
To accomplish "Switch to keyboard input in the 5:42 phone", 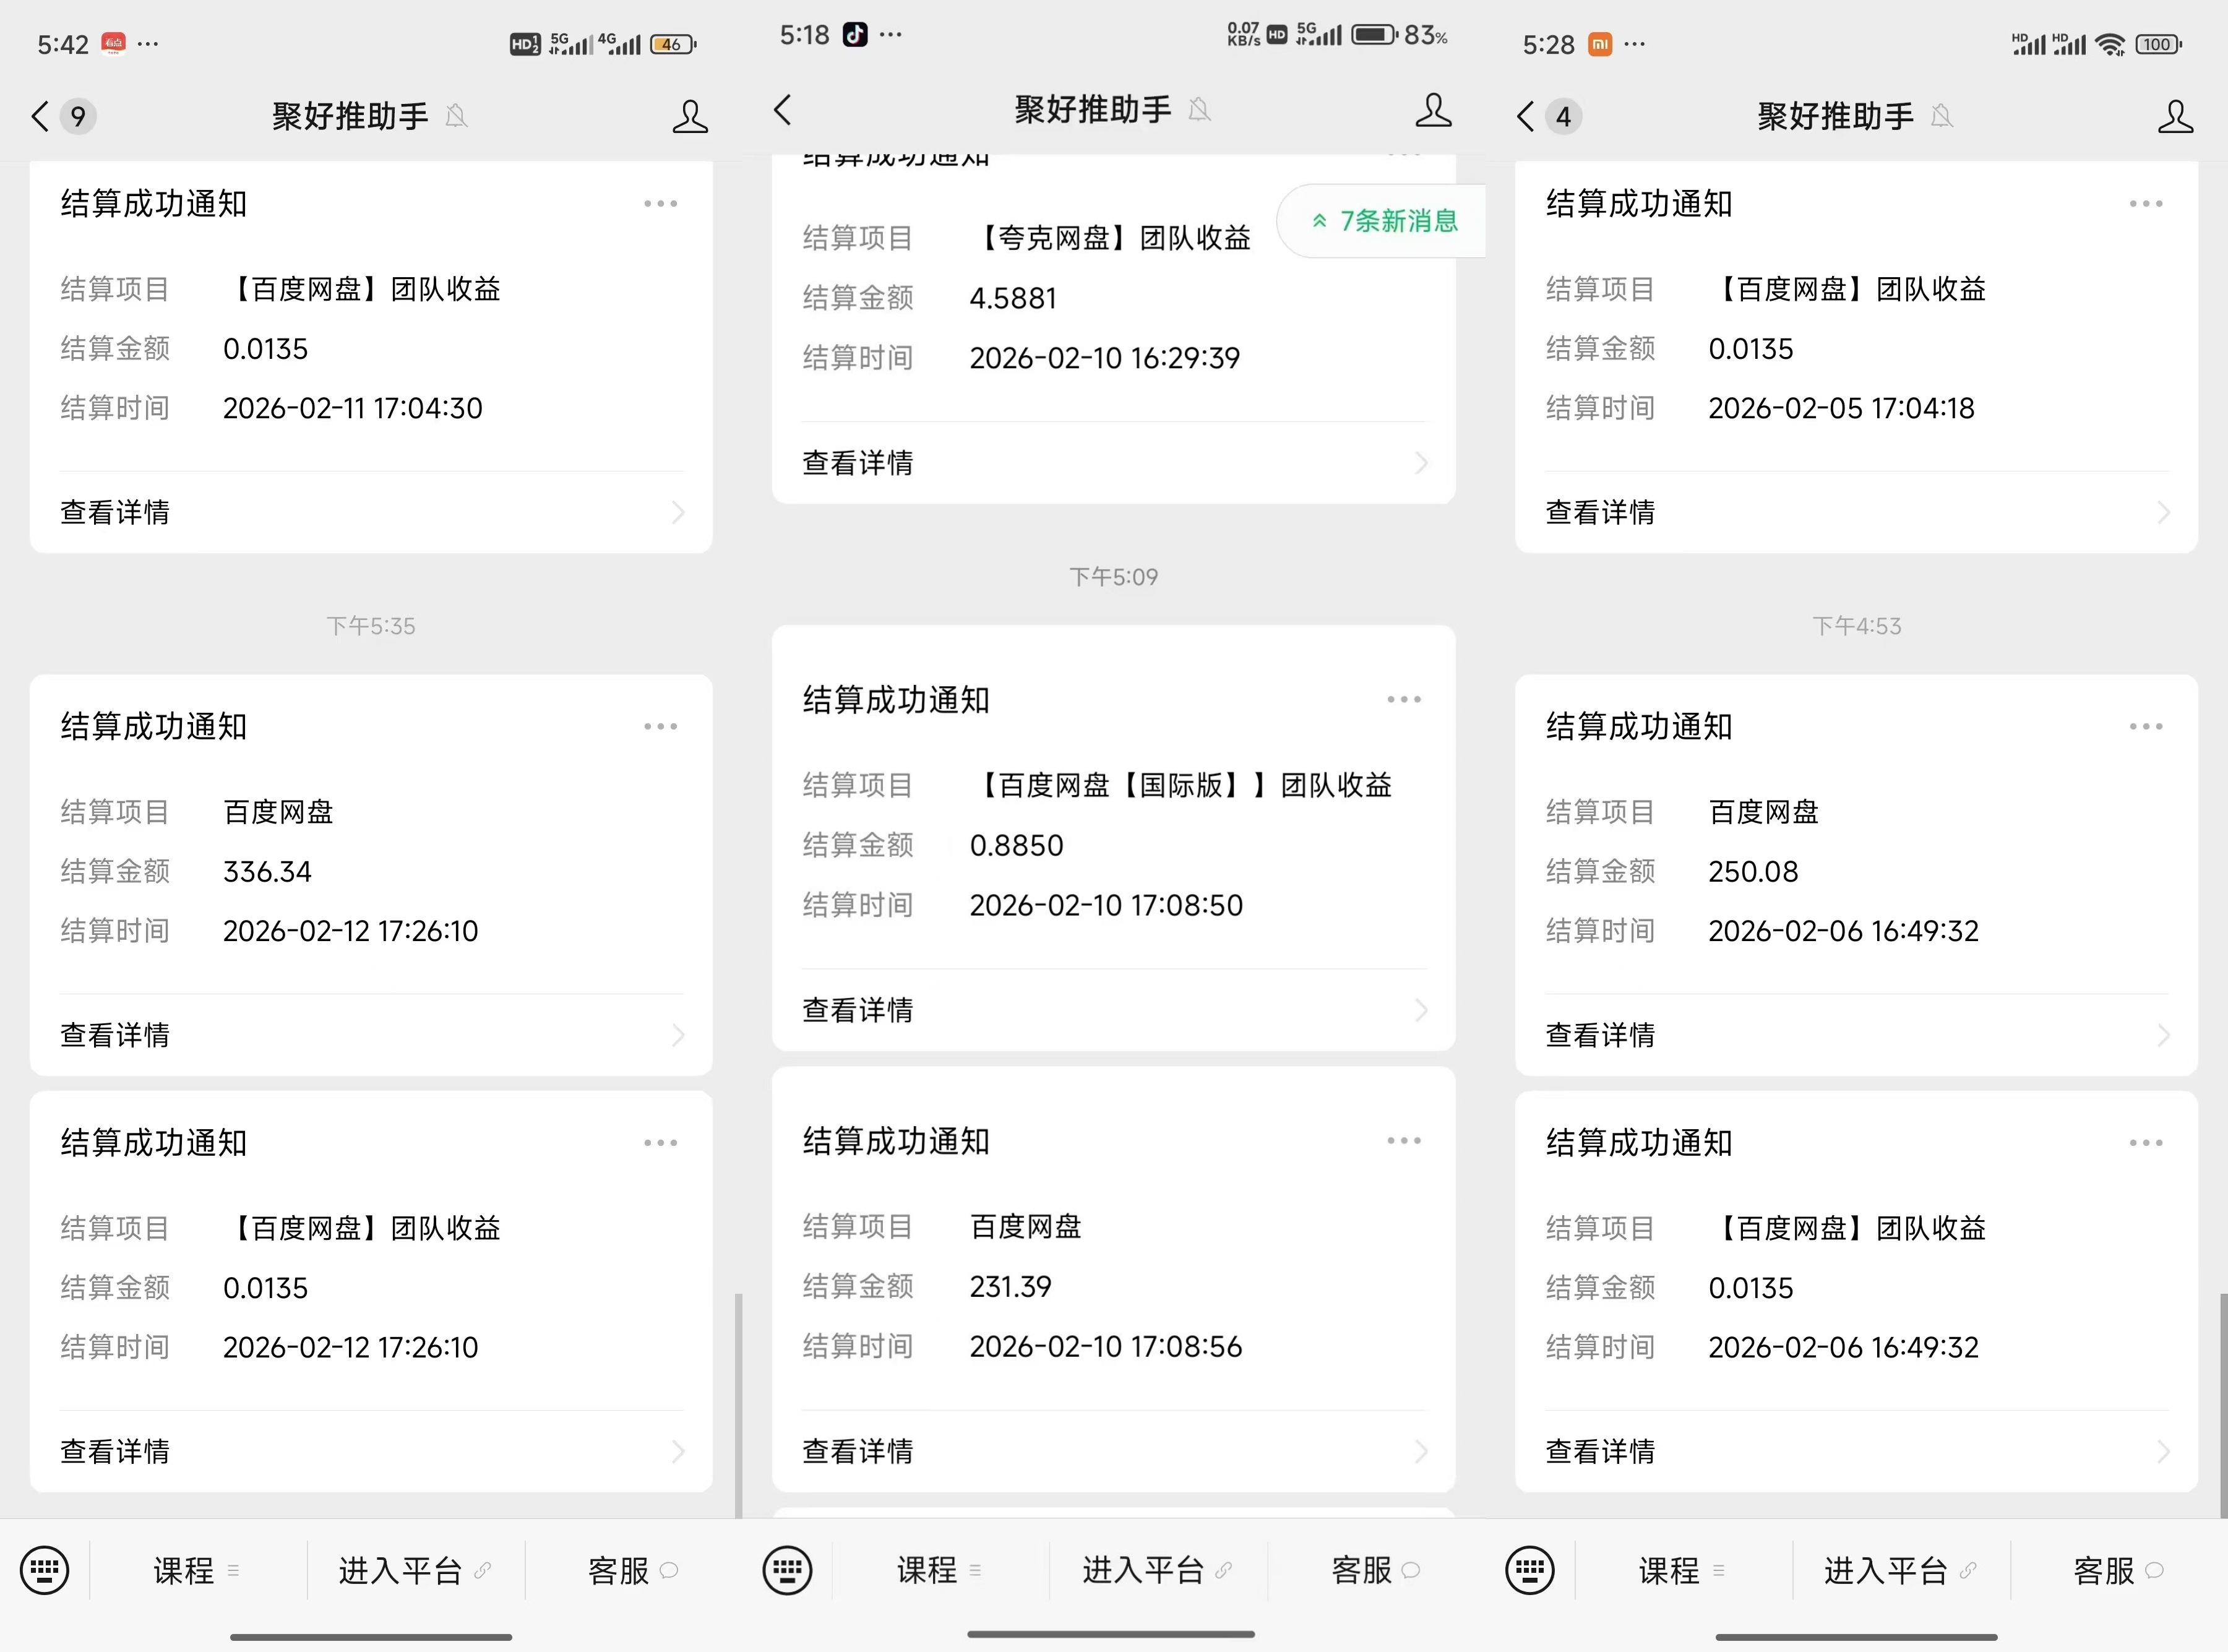I will click(45, 1570).
